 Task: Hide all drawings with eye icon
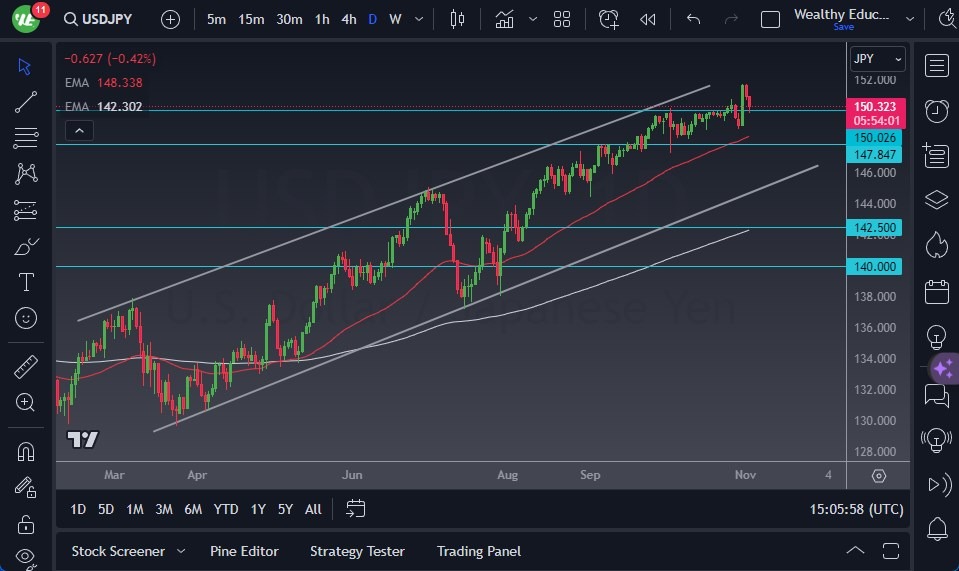point(26,557)
